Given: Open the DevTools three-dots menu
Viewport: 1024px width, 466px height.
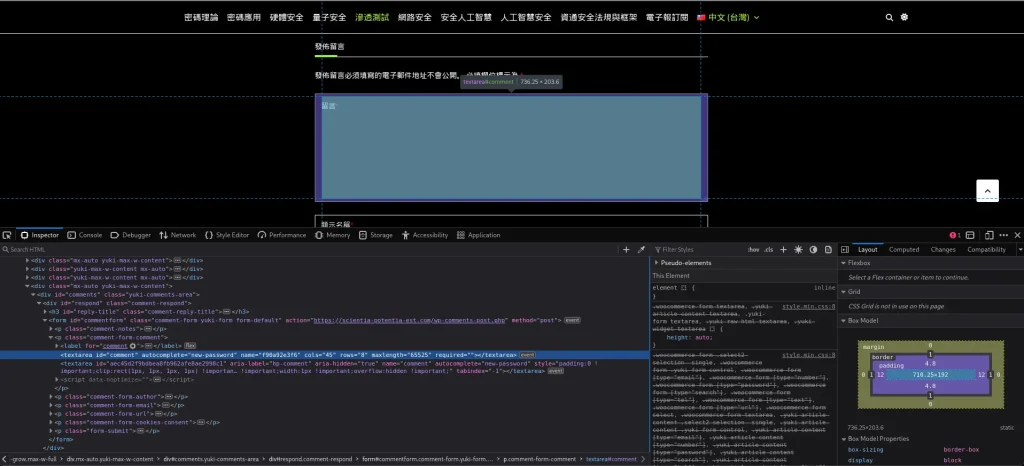Looking at the screenshot, I should (x=1003, y=235).
